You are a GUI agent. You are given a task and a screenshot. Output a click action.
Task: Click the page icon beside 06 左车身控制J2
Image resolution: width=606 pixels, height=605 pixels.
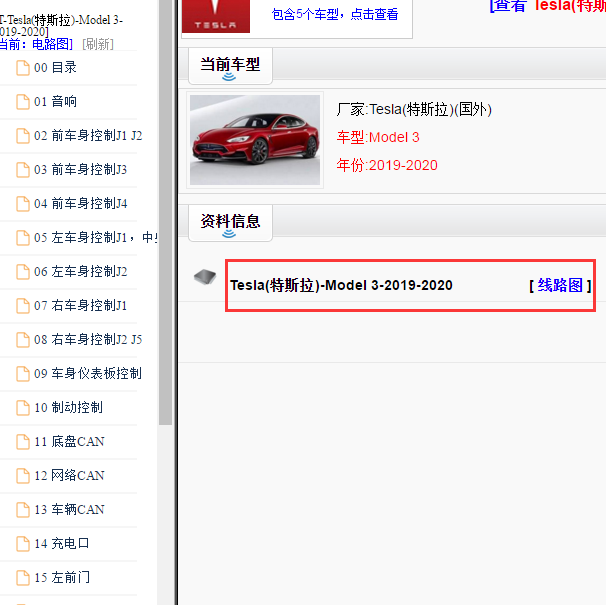(x=23, y=272)
